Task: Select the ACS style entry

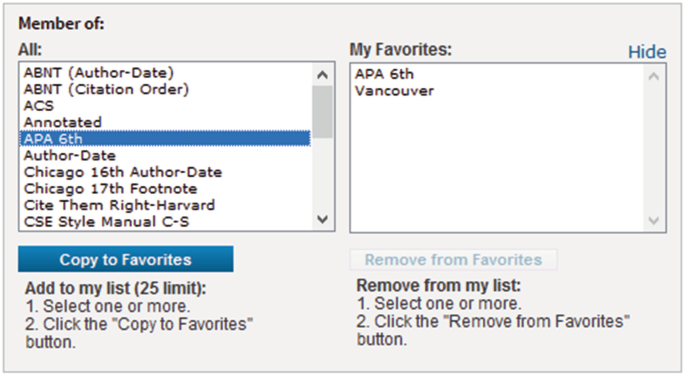Action: 165,106
